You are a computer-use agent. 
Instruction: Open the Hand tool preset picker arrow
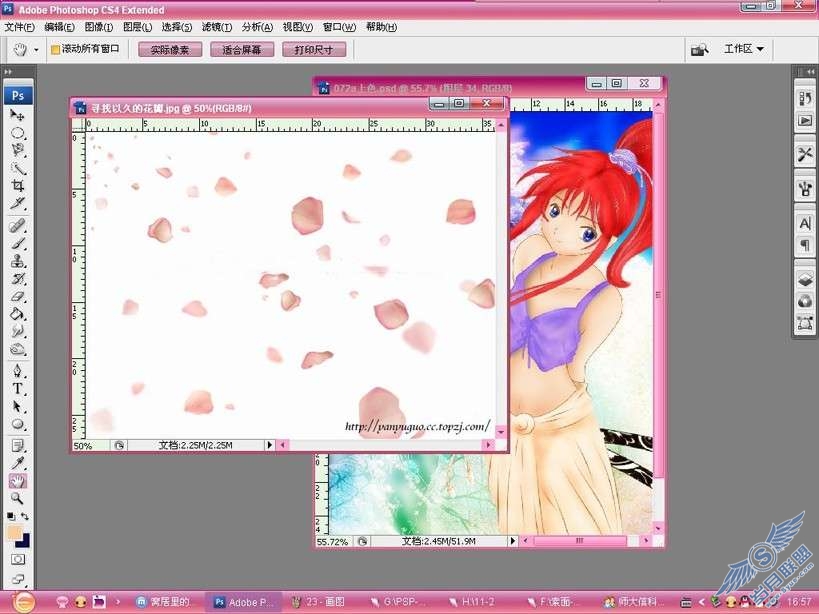[36, 50]
